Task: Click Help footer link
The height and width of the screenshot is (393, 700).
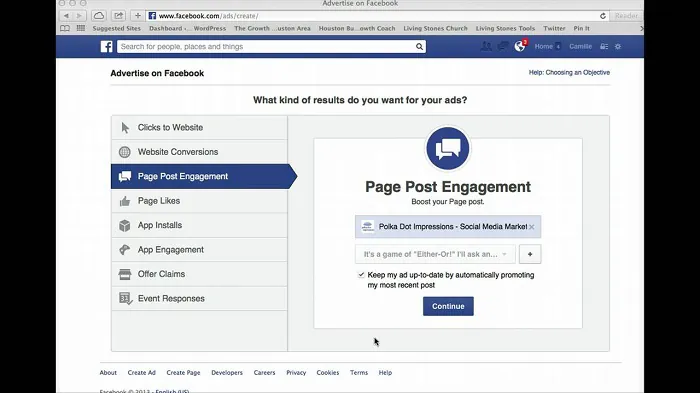Action: [x=385, y=372]
